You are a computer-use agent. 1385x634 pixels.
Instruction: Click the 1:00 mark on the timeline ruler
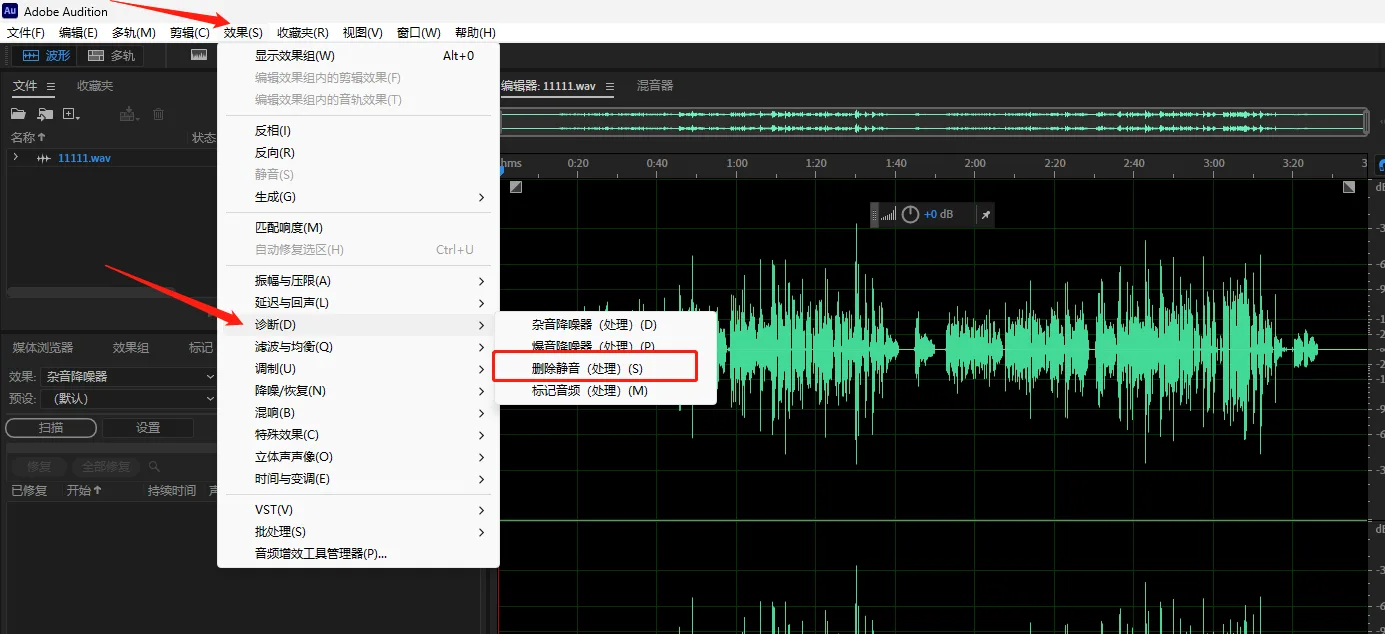click(737, 163)
